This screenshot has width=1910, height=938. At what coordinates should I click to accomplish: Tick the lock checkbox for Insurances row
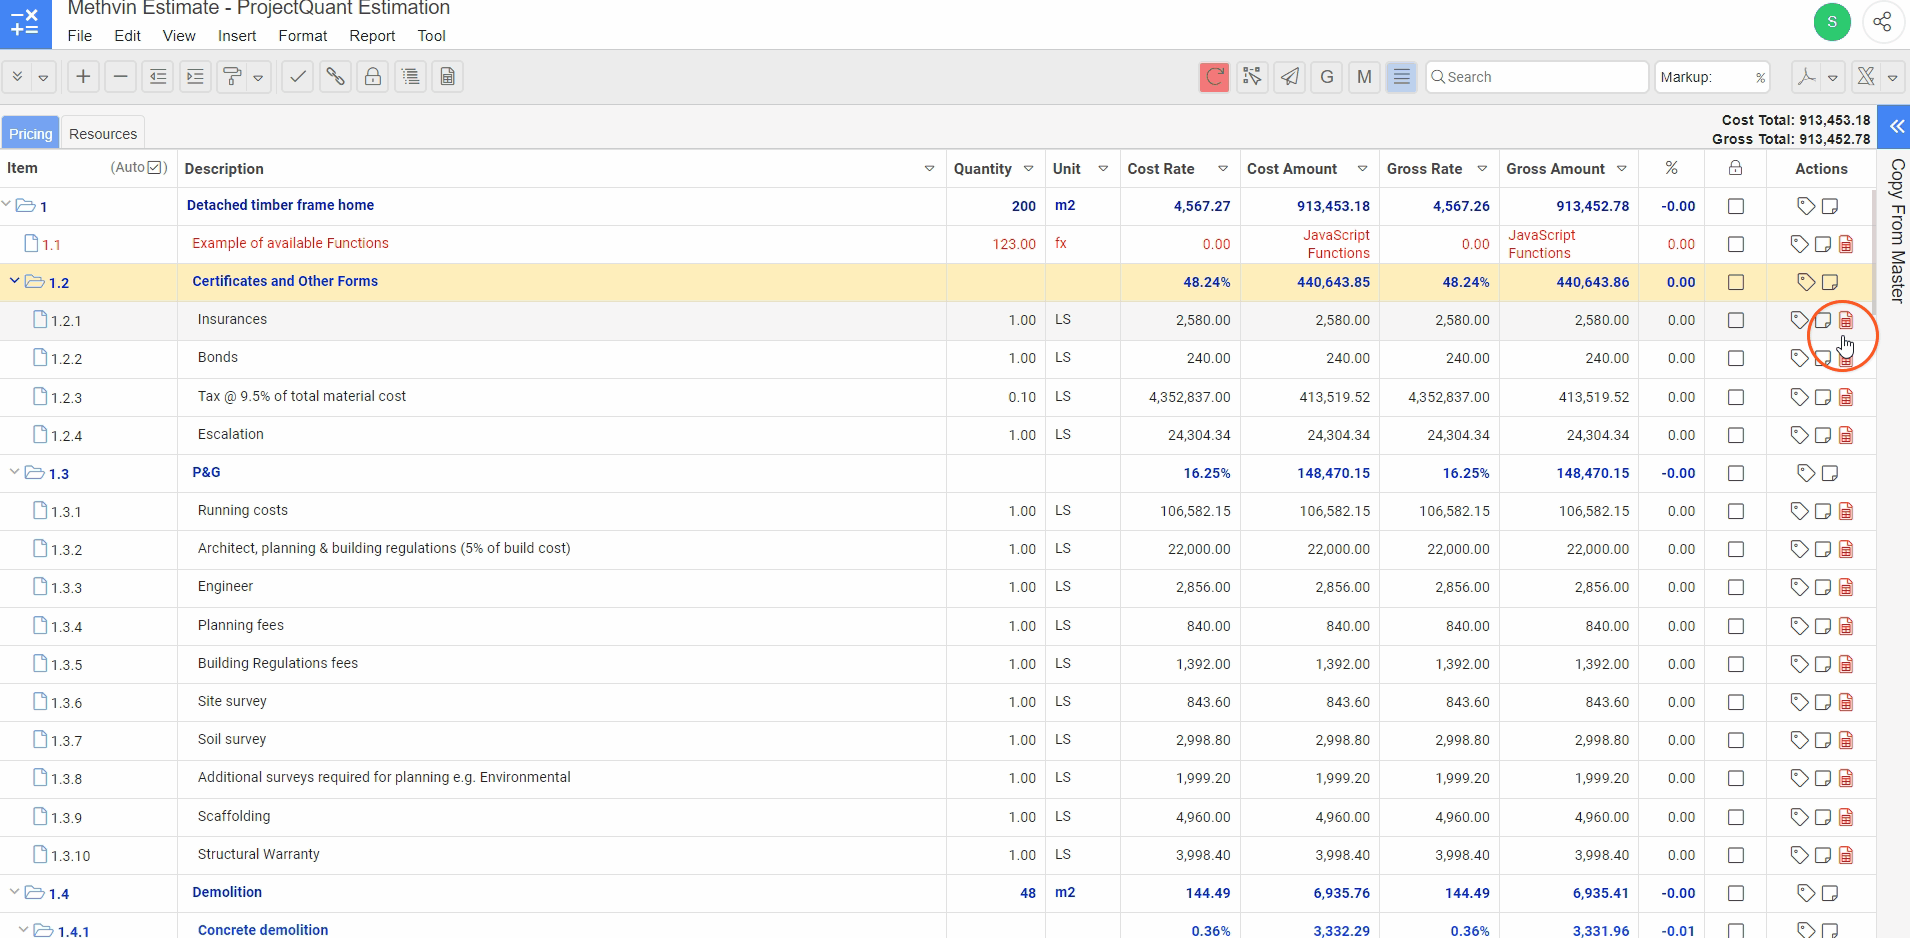[1736, 321]
